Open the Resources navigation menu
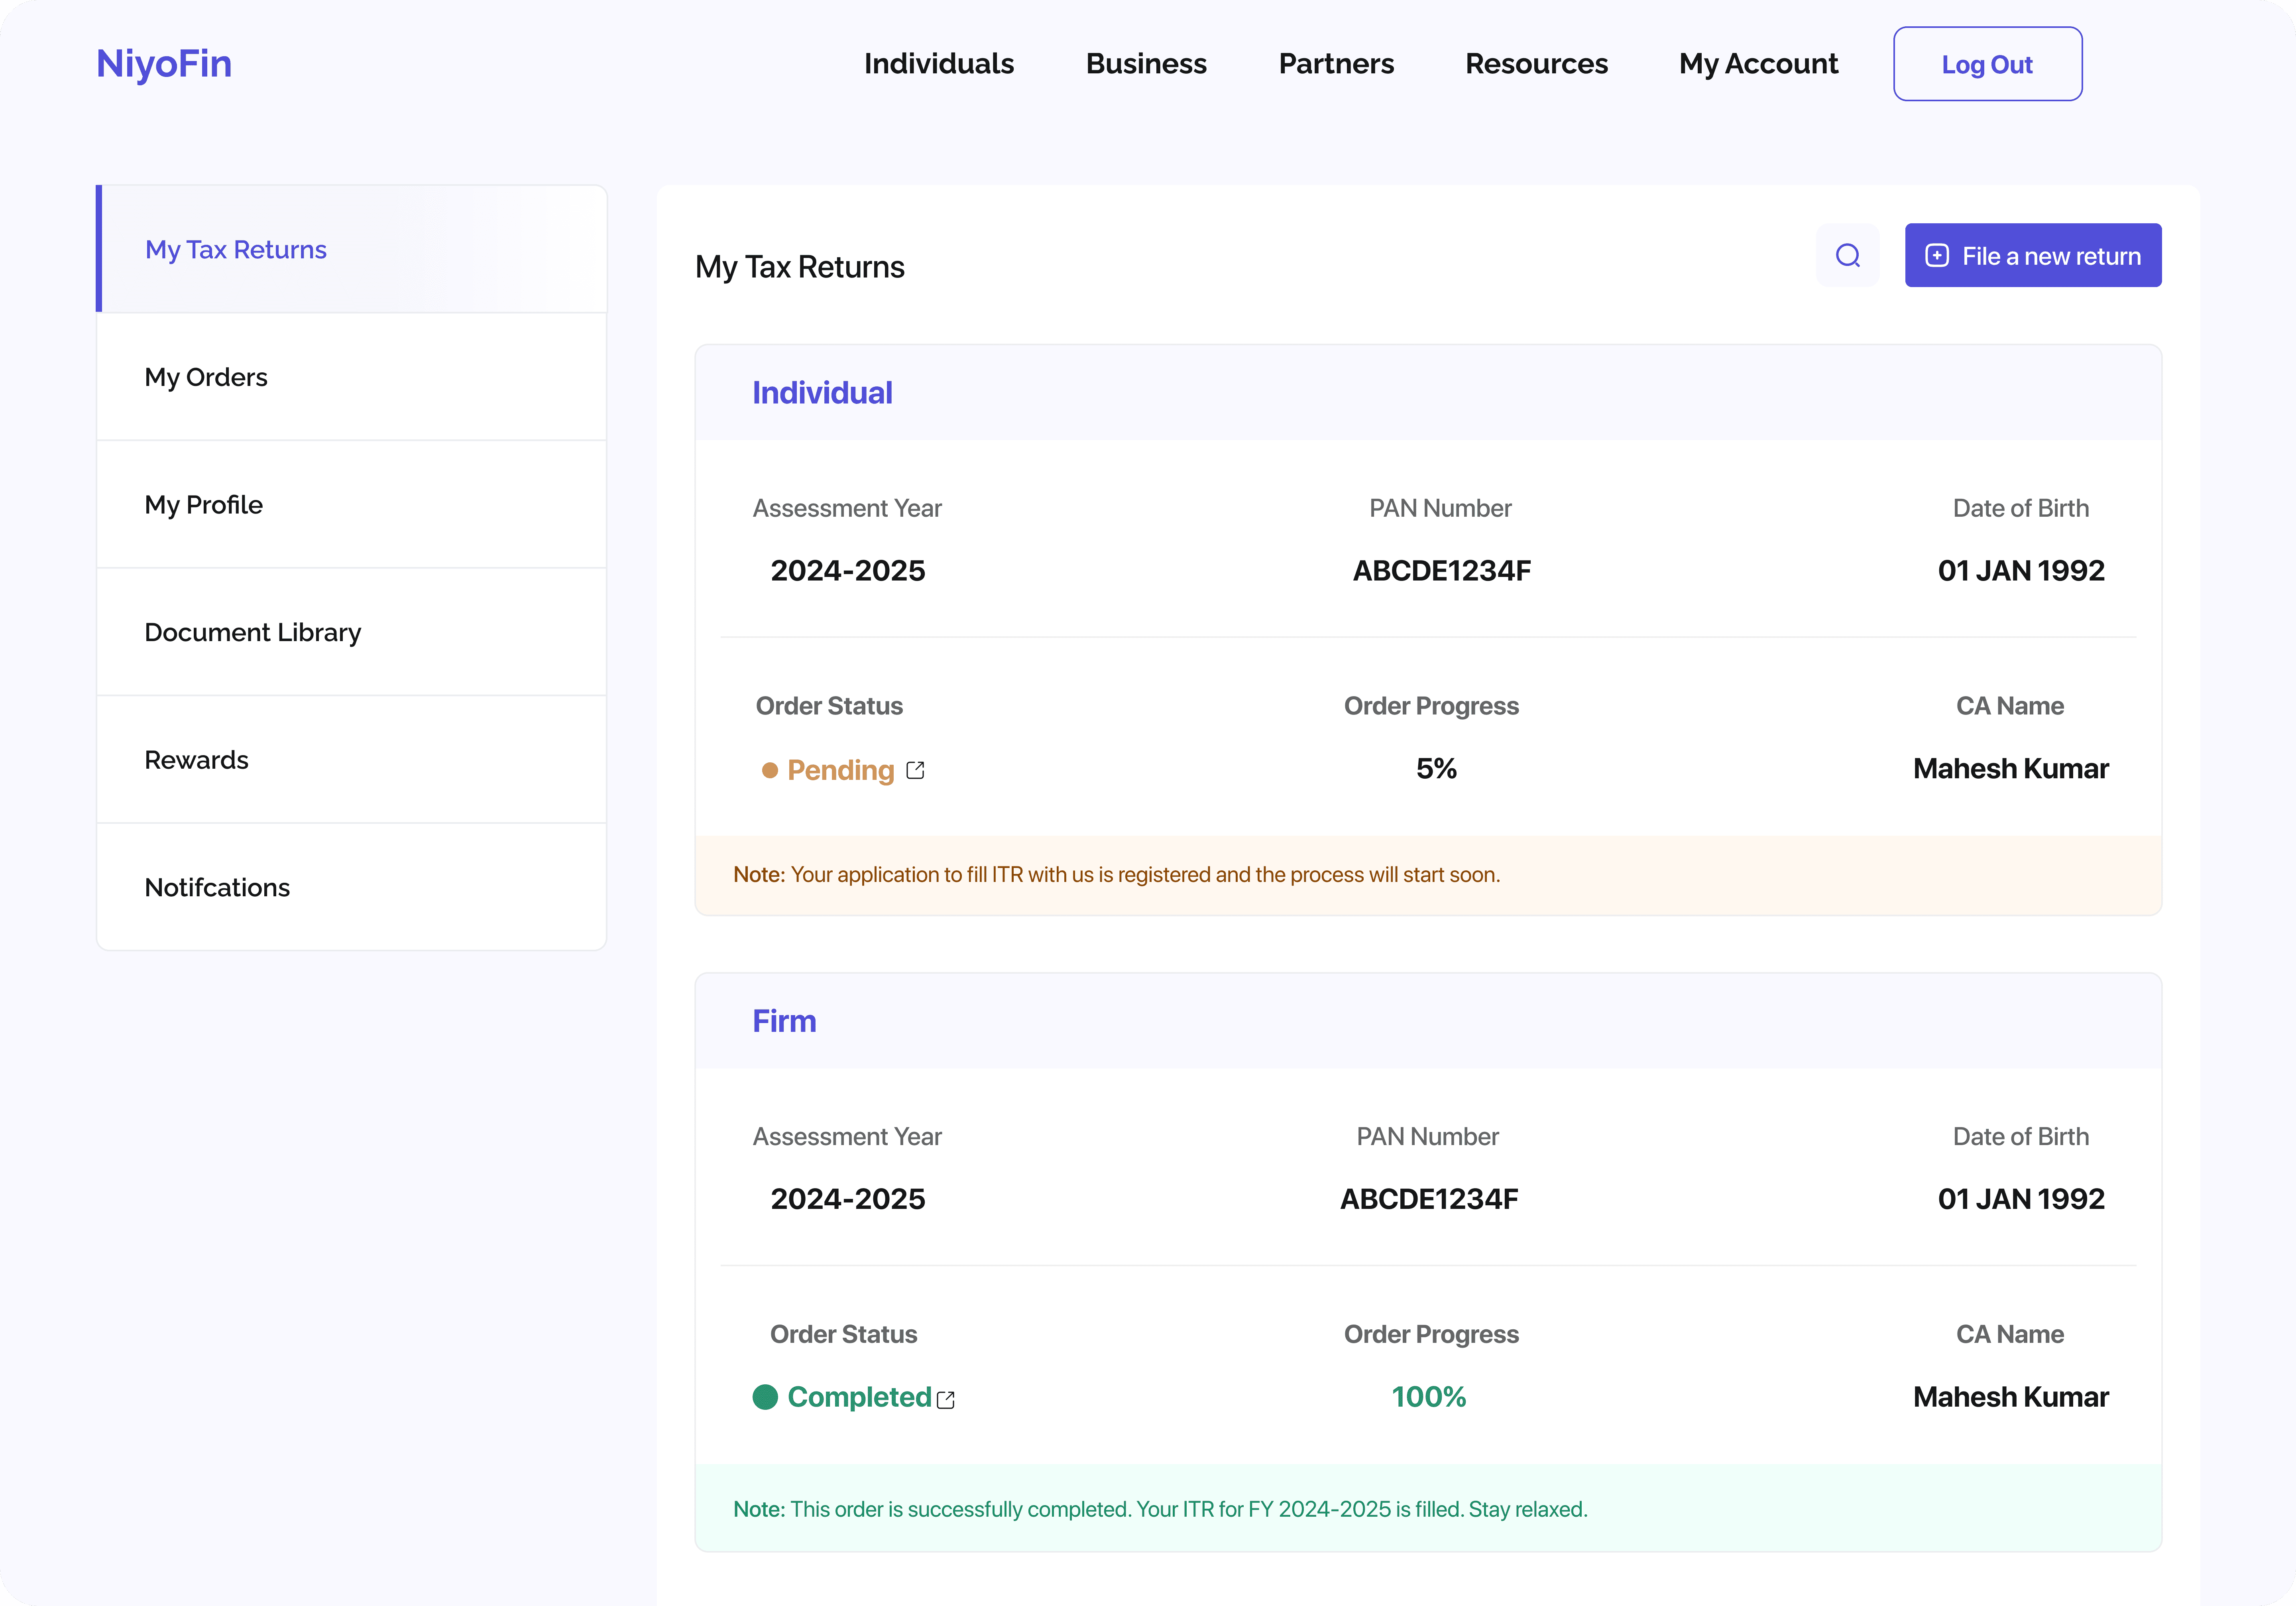The height and width of the screenshot is (1606, 2296). coord(1536,64)
